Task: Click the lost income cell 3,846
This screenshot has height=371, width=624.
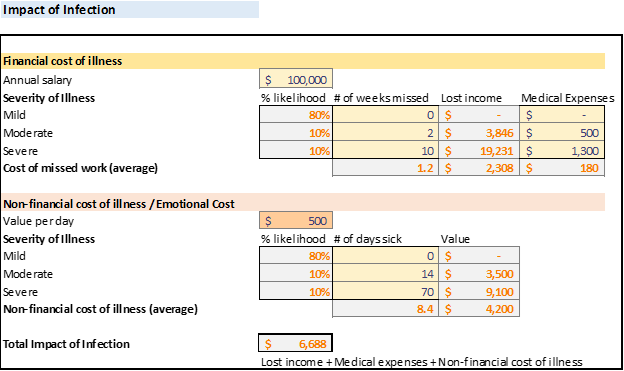Action: [x=479, y=133]
